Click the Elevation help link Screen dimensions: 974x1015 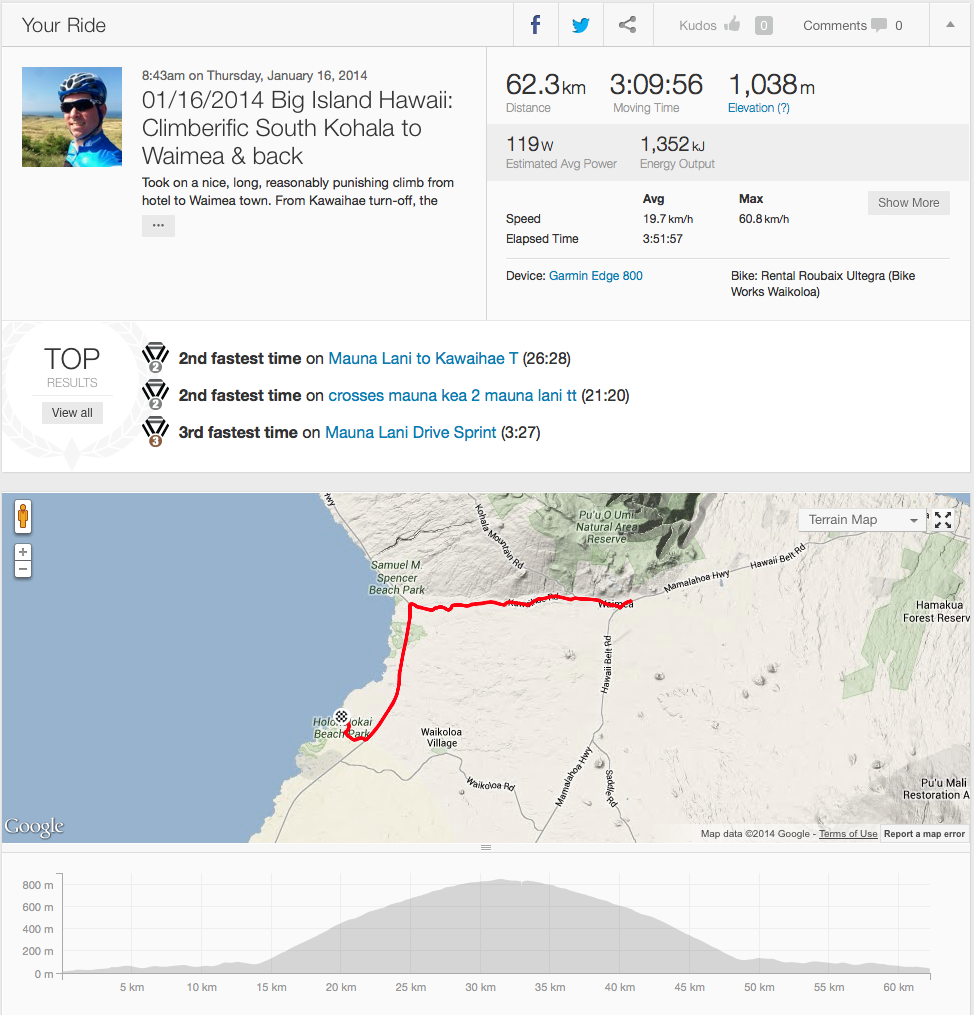[759, 108]
